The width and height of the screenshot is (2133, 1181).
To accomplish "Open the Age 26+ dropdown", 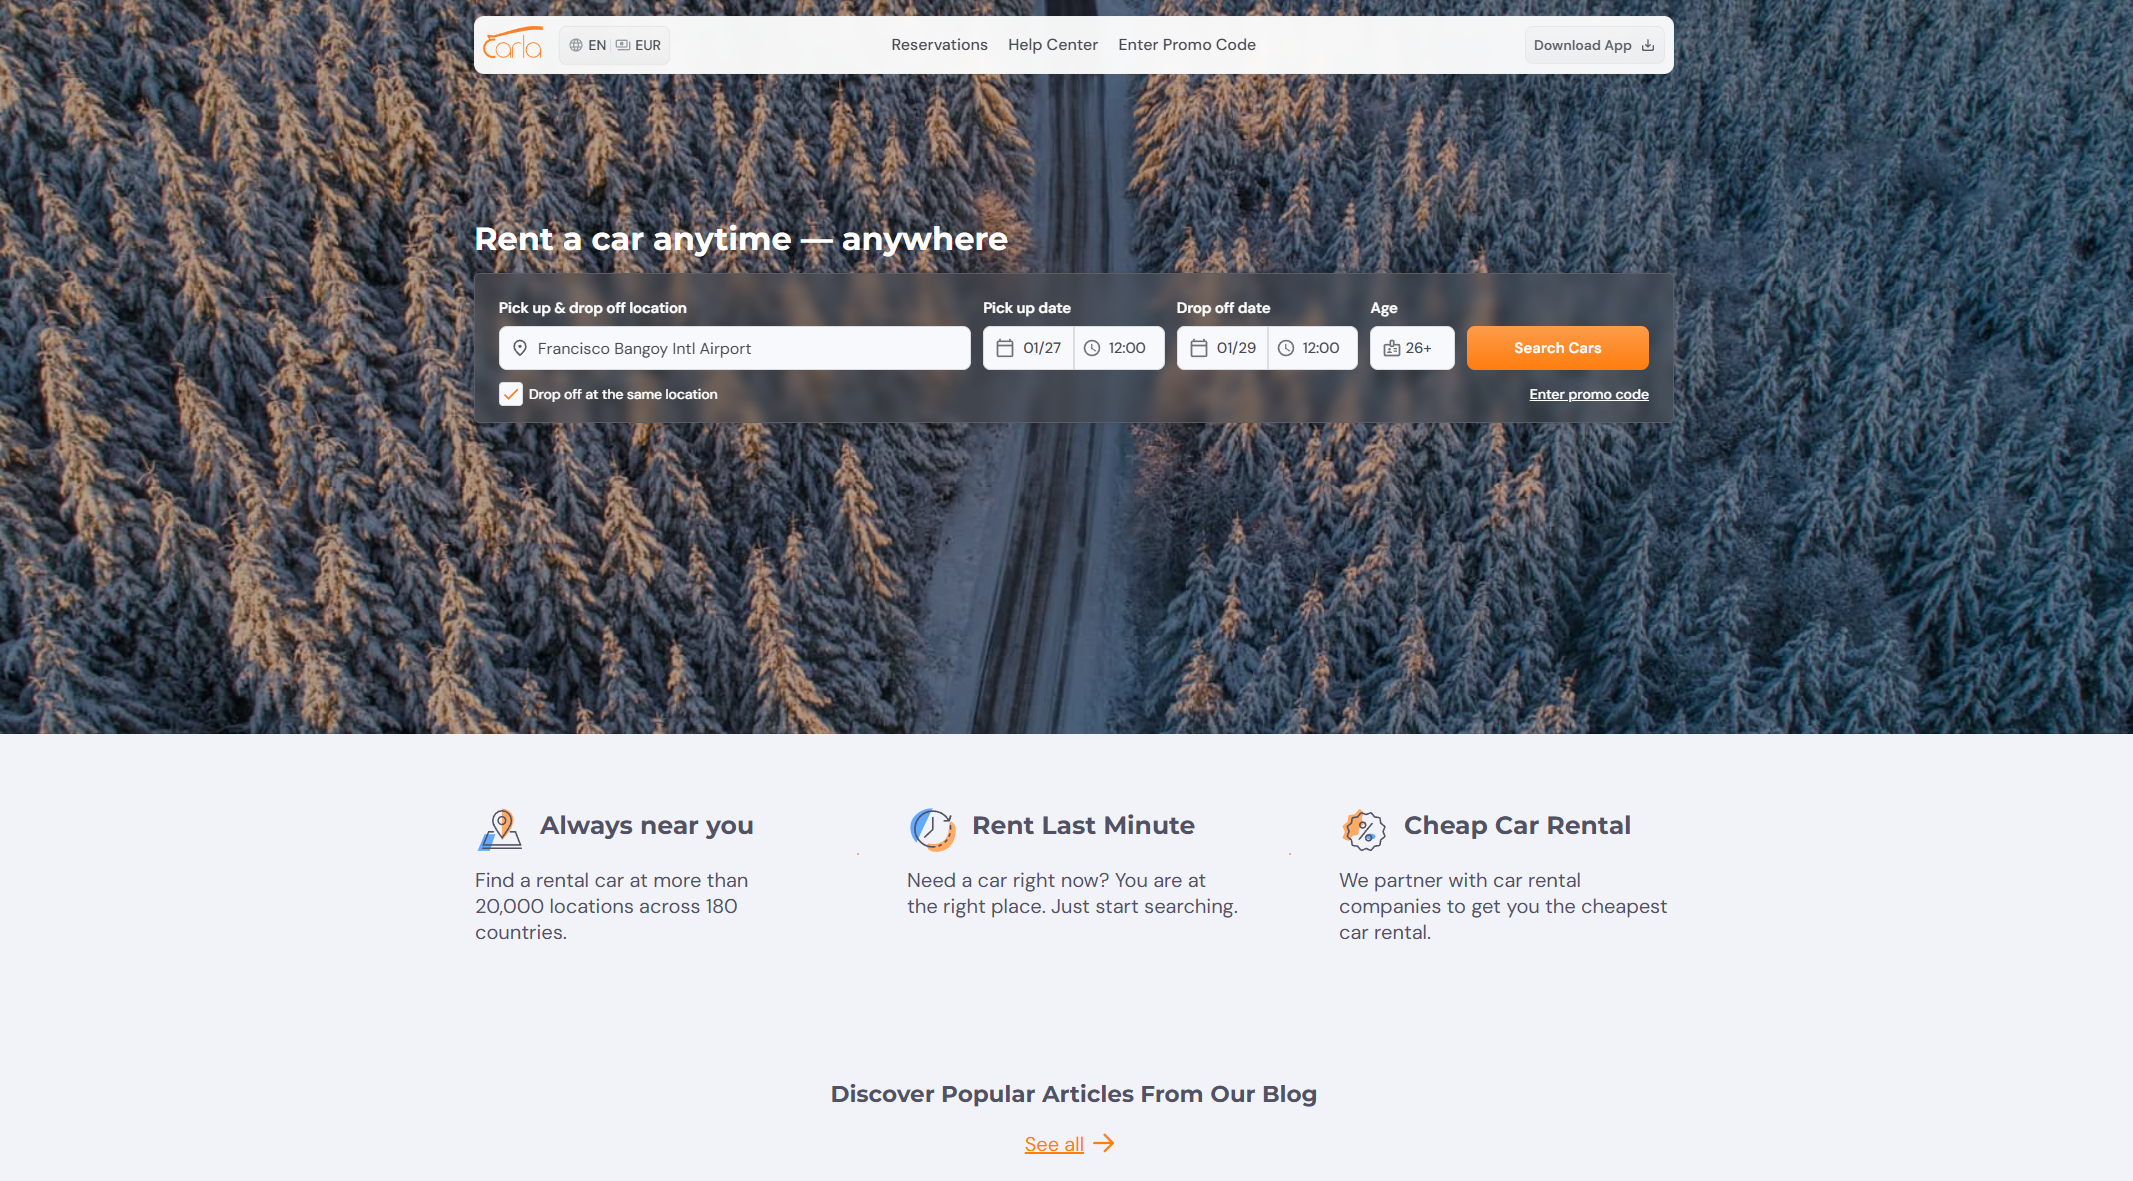I will (1412, 348).
